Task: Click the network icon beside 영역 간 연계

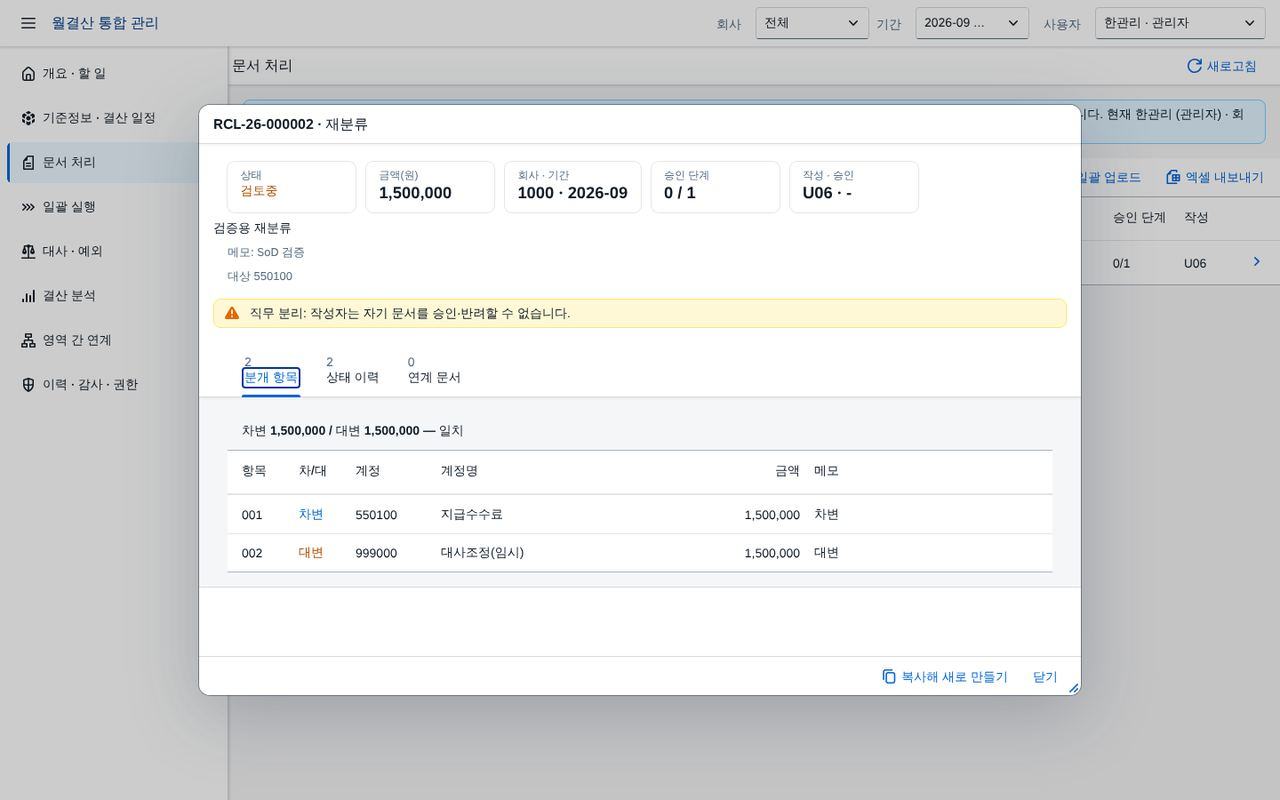Action: 28,340
